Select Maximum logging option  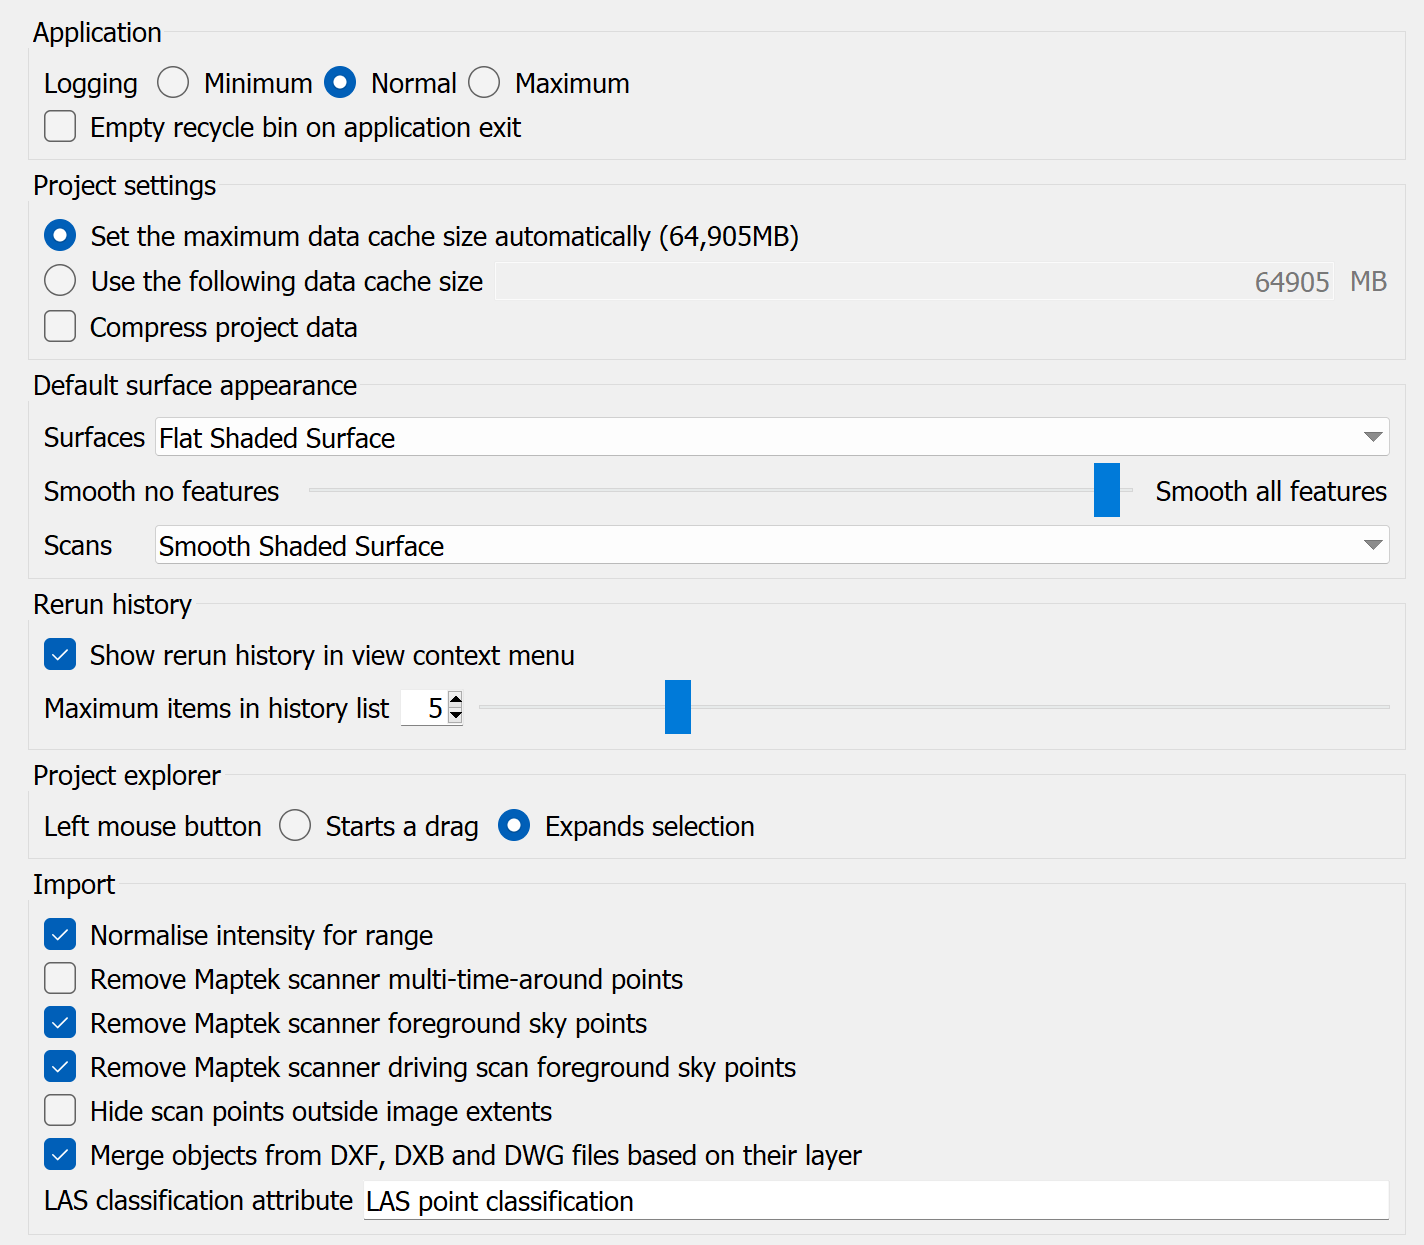pyautogui.click(x=484, y=83)
